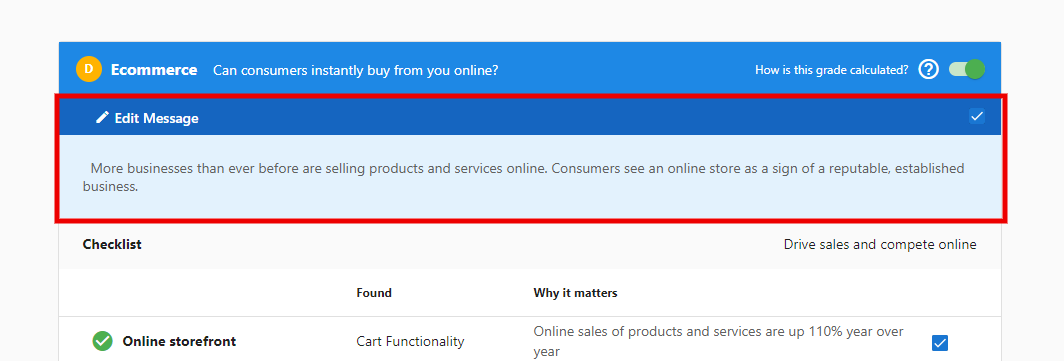Click the green checkmark next to Online storefront
Screen dimensions: 1064x361
tap(102, 341)
